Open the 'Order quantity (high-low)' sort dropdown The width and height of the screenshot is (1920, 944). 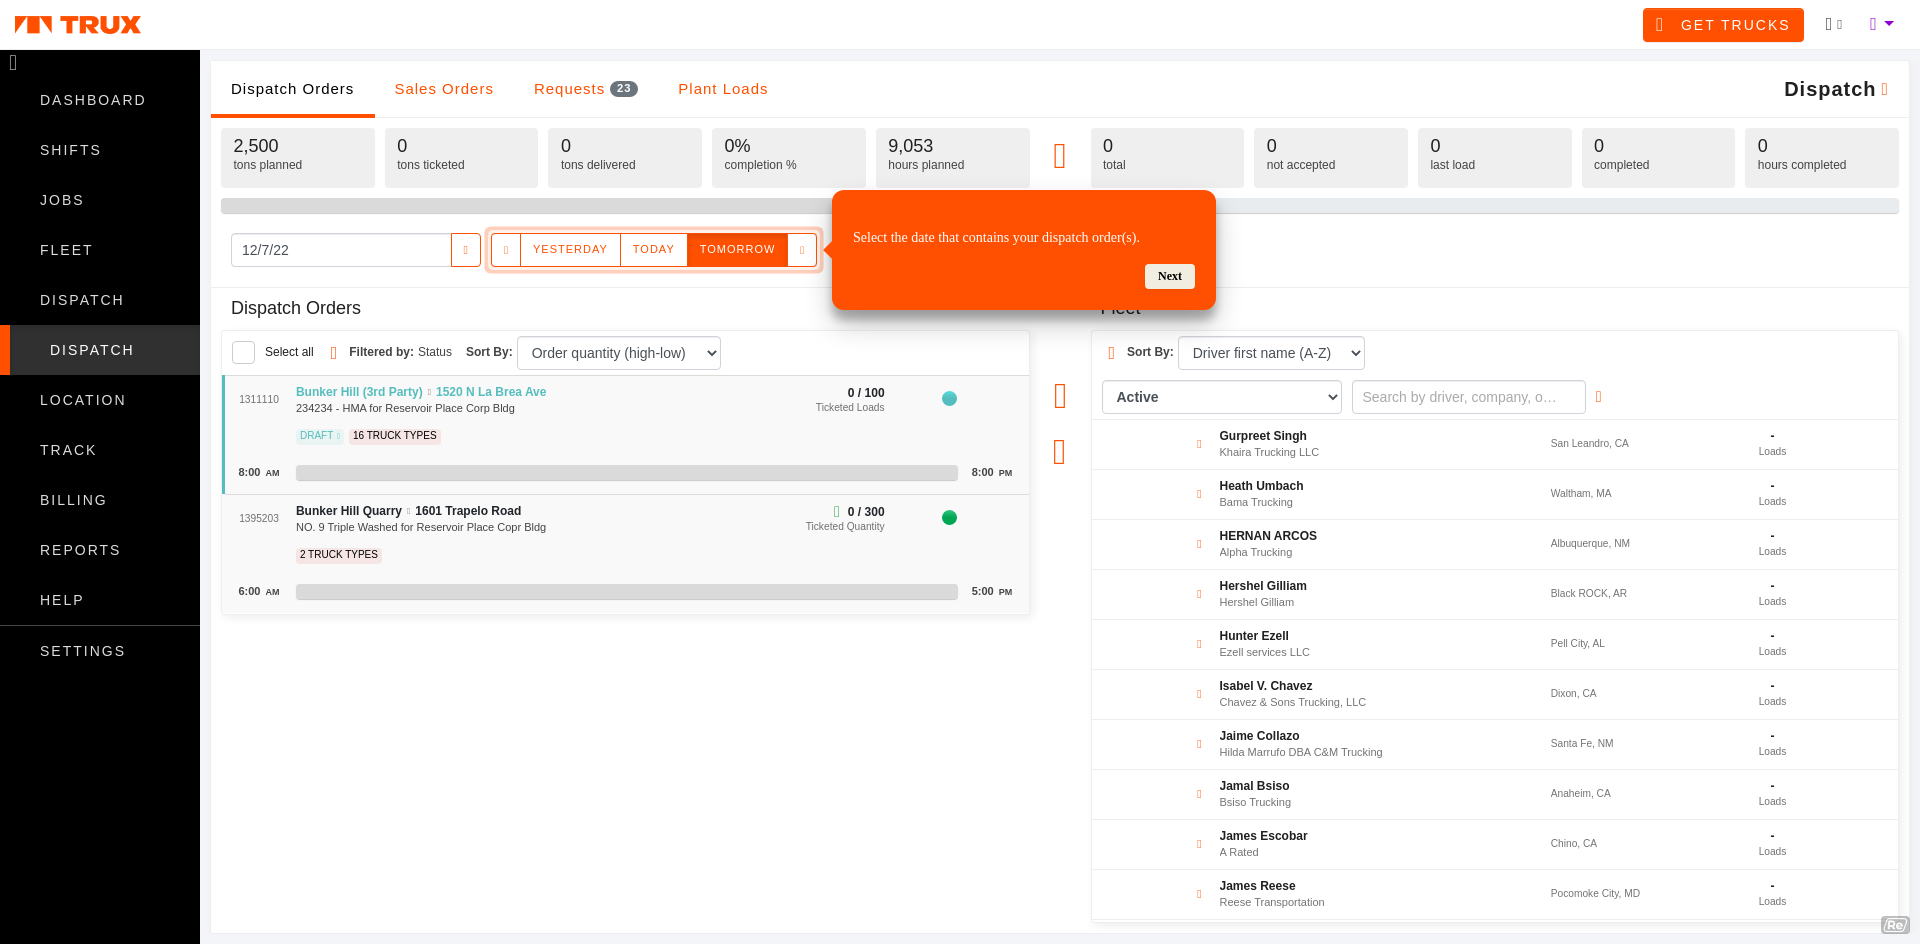pyautogui.click(x=618, y=352)
